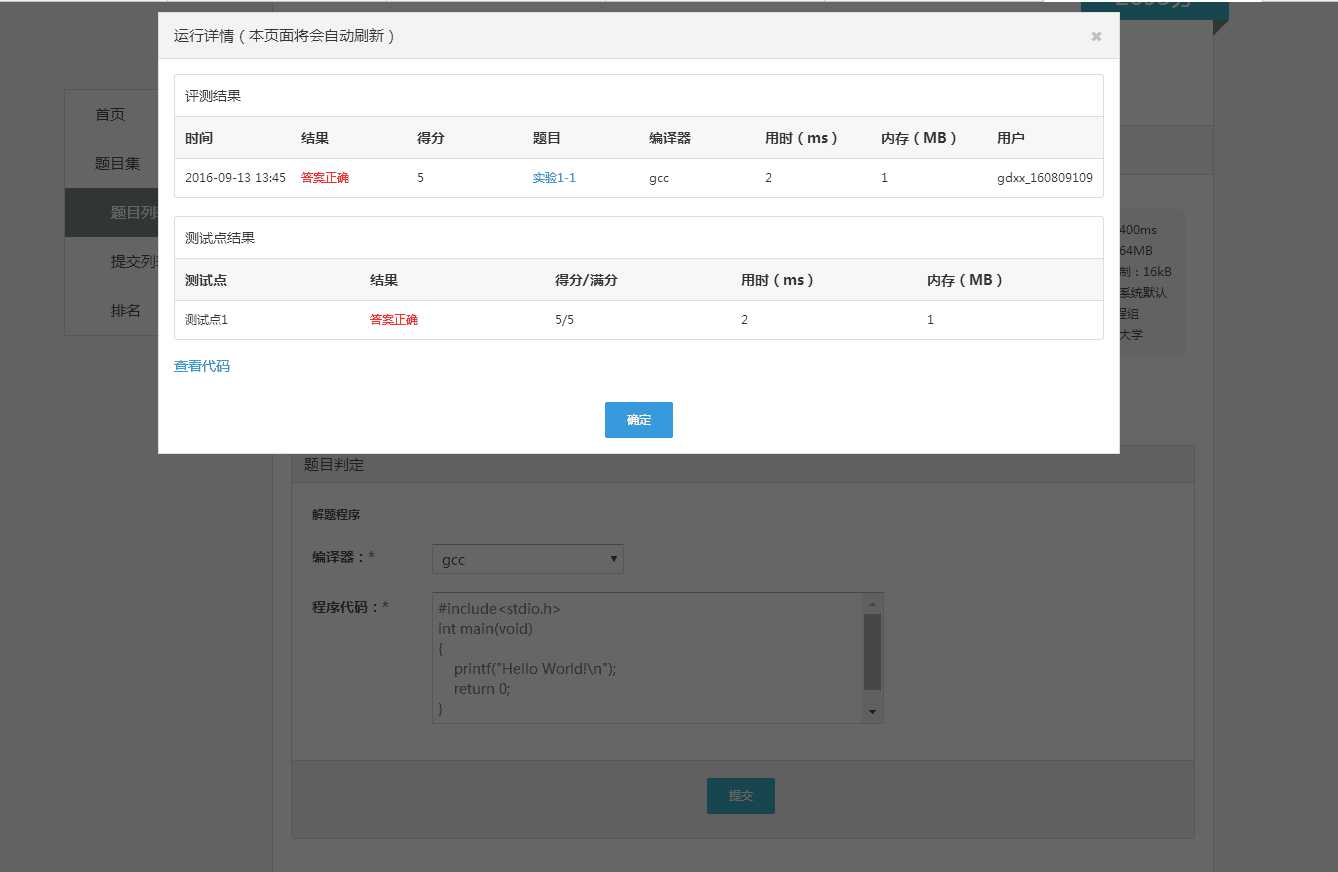Click inside the program code textarea
The width and height of the screenshot is (1338, 872).
coord(648,658)
